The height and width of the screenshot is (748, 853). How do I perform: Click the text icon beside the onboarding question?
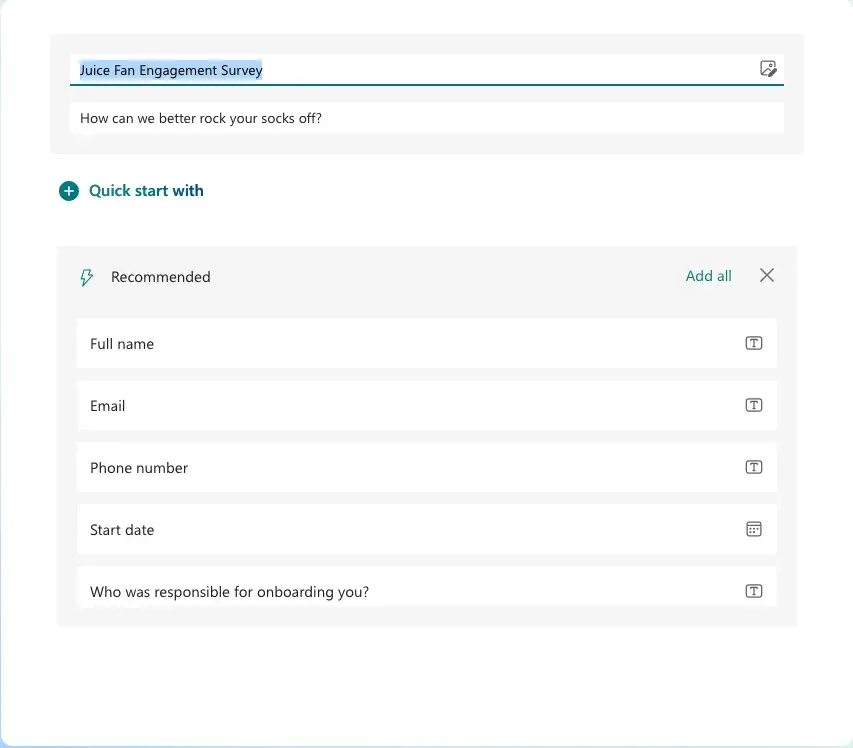tap(753, 591)
